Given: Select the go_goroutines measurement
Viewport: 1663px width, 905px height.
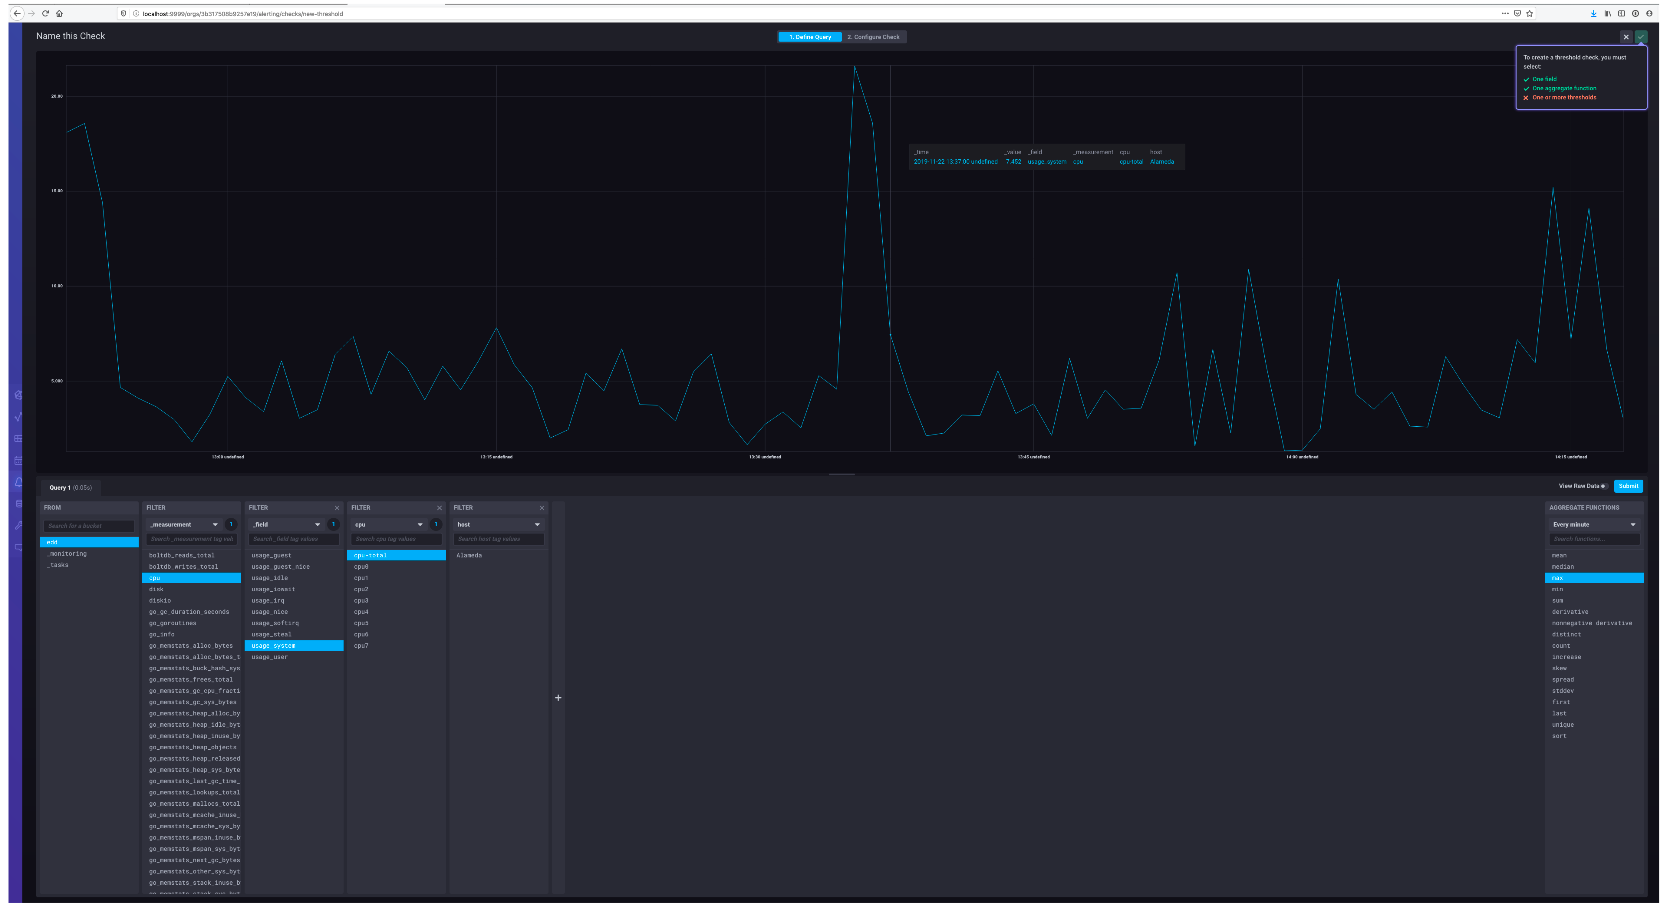Looking at the screenshot, I should coord(192,623).
